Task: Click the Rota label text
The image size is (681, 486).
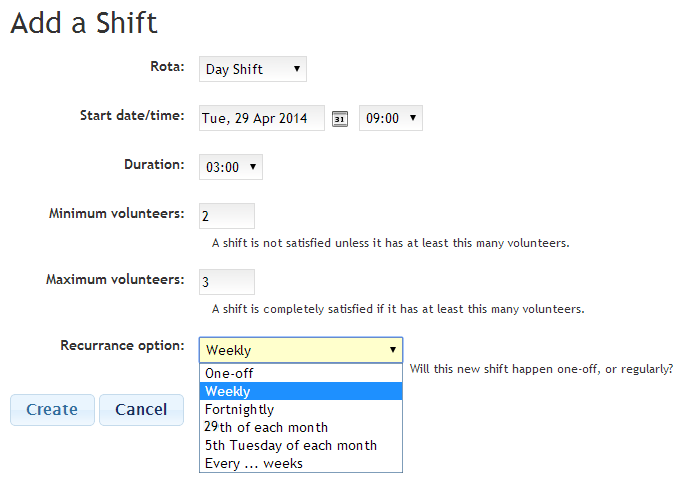Action: click(x=167, y=66)
